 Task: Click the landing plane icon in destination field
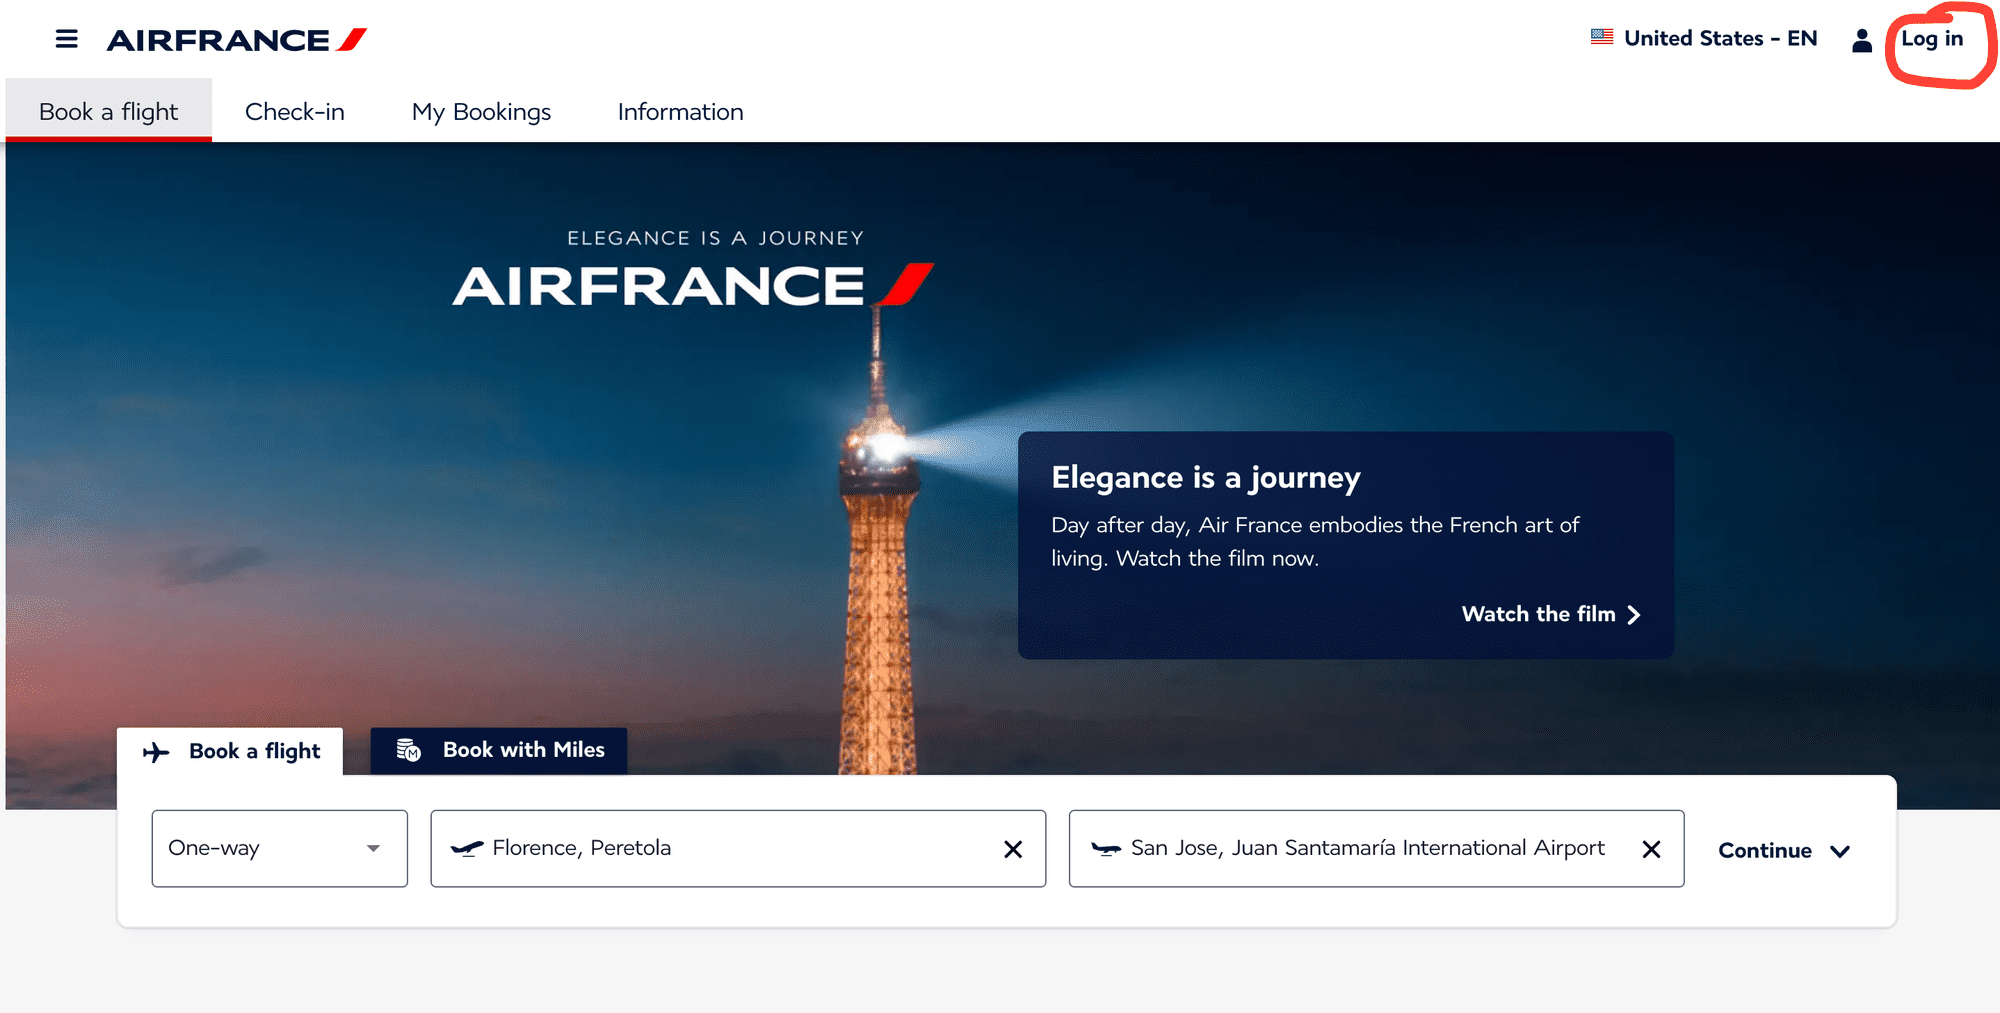click(x=1105, y=849)
